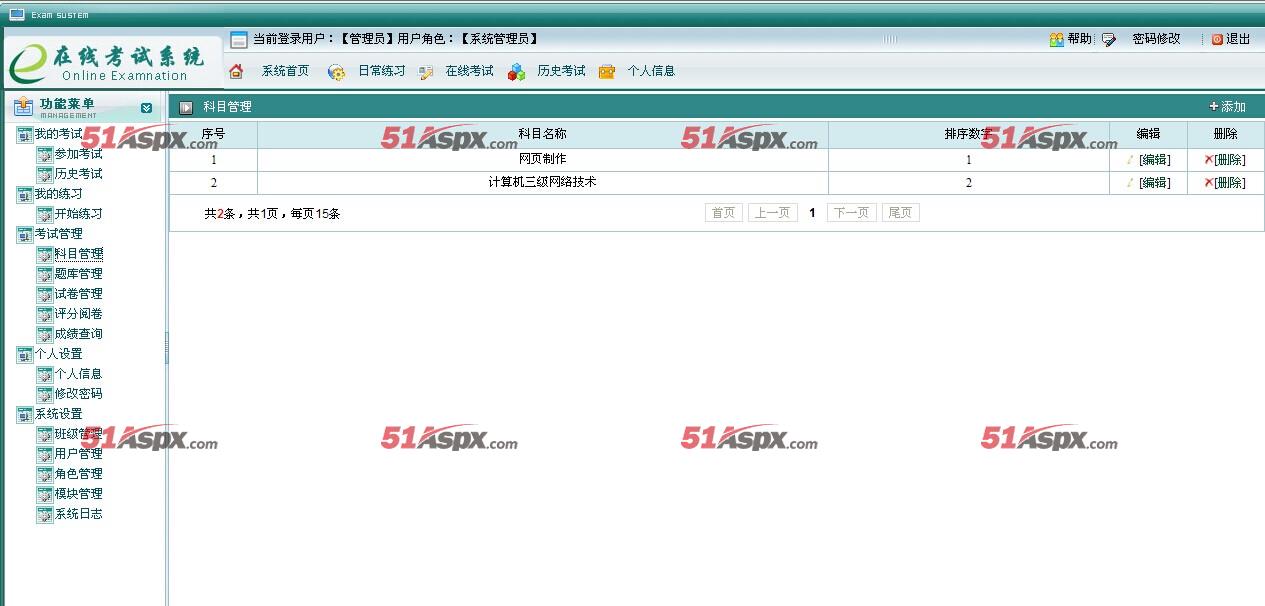Select 历史考试 in the sidebar tree
This screenshot has width=1265, height=606.
pos(78,174)
